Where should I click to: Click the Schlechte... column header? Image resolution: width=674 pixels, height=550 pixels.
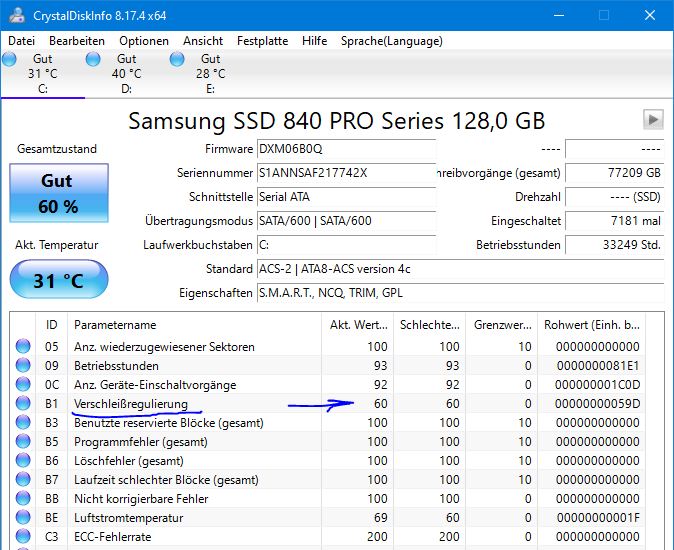tap(429, 325)
